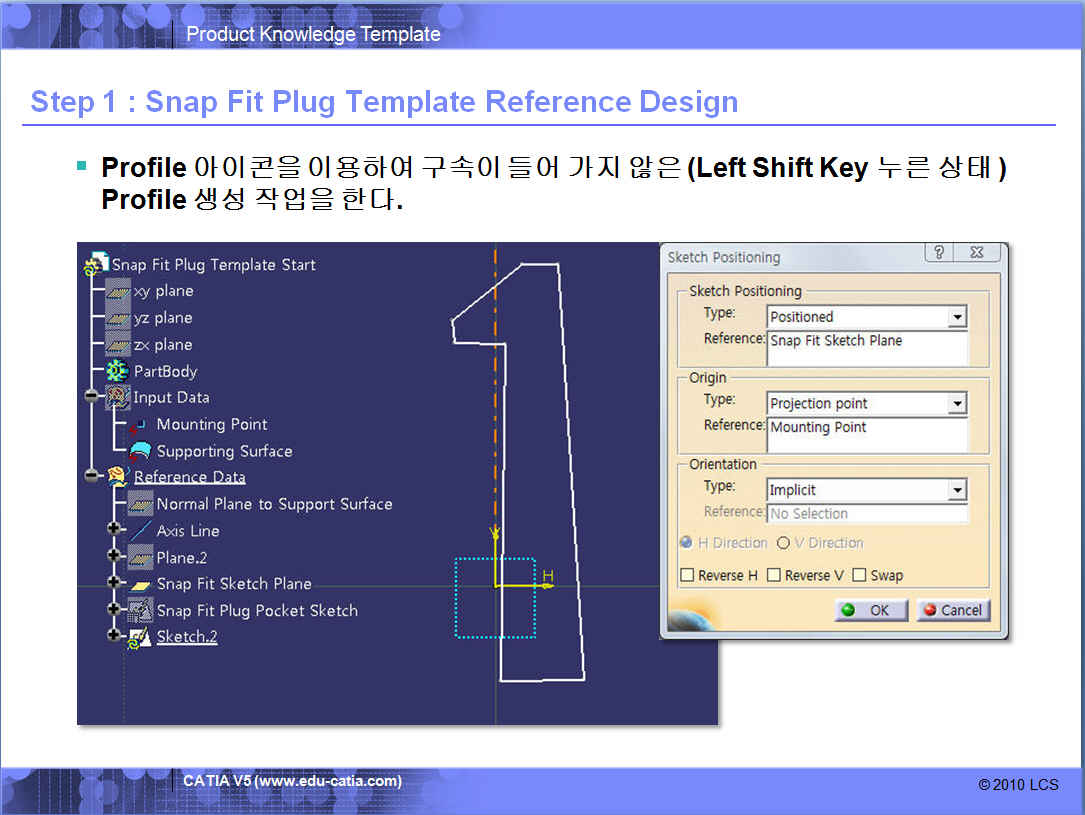This screenshot has height=815, width=1085.
Task: Click the Snap Fit Sketch Plane reference field
Action: [x=867, y=347]
